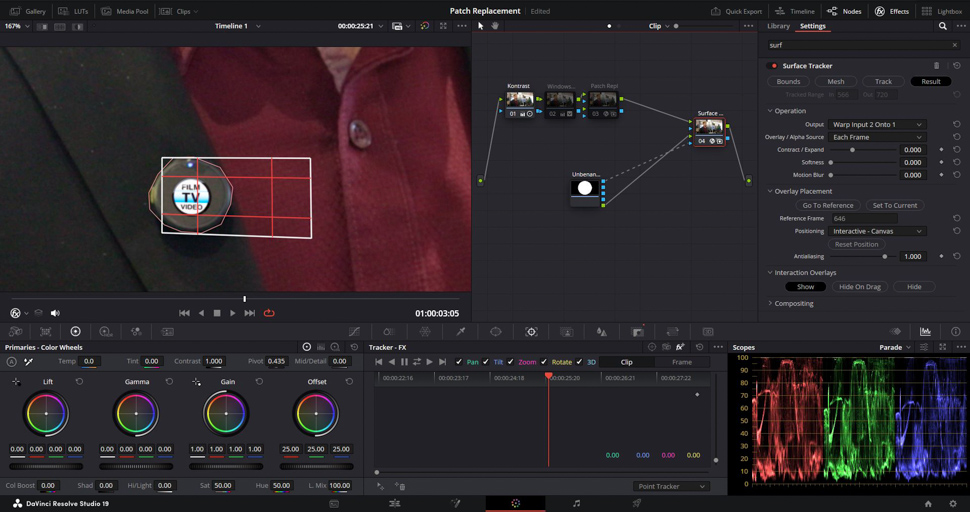Toggle the Nodes panel
Image resolution: width=970 pixels, height=512 pixels.
(x=844, y=11)
